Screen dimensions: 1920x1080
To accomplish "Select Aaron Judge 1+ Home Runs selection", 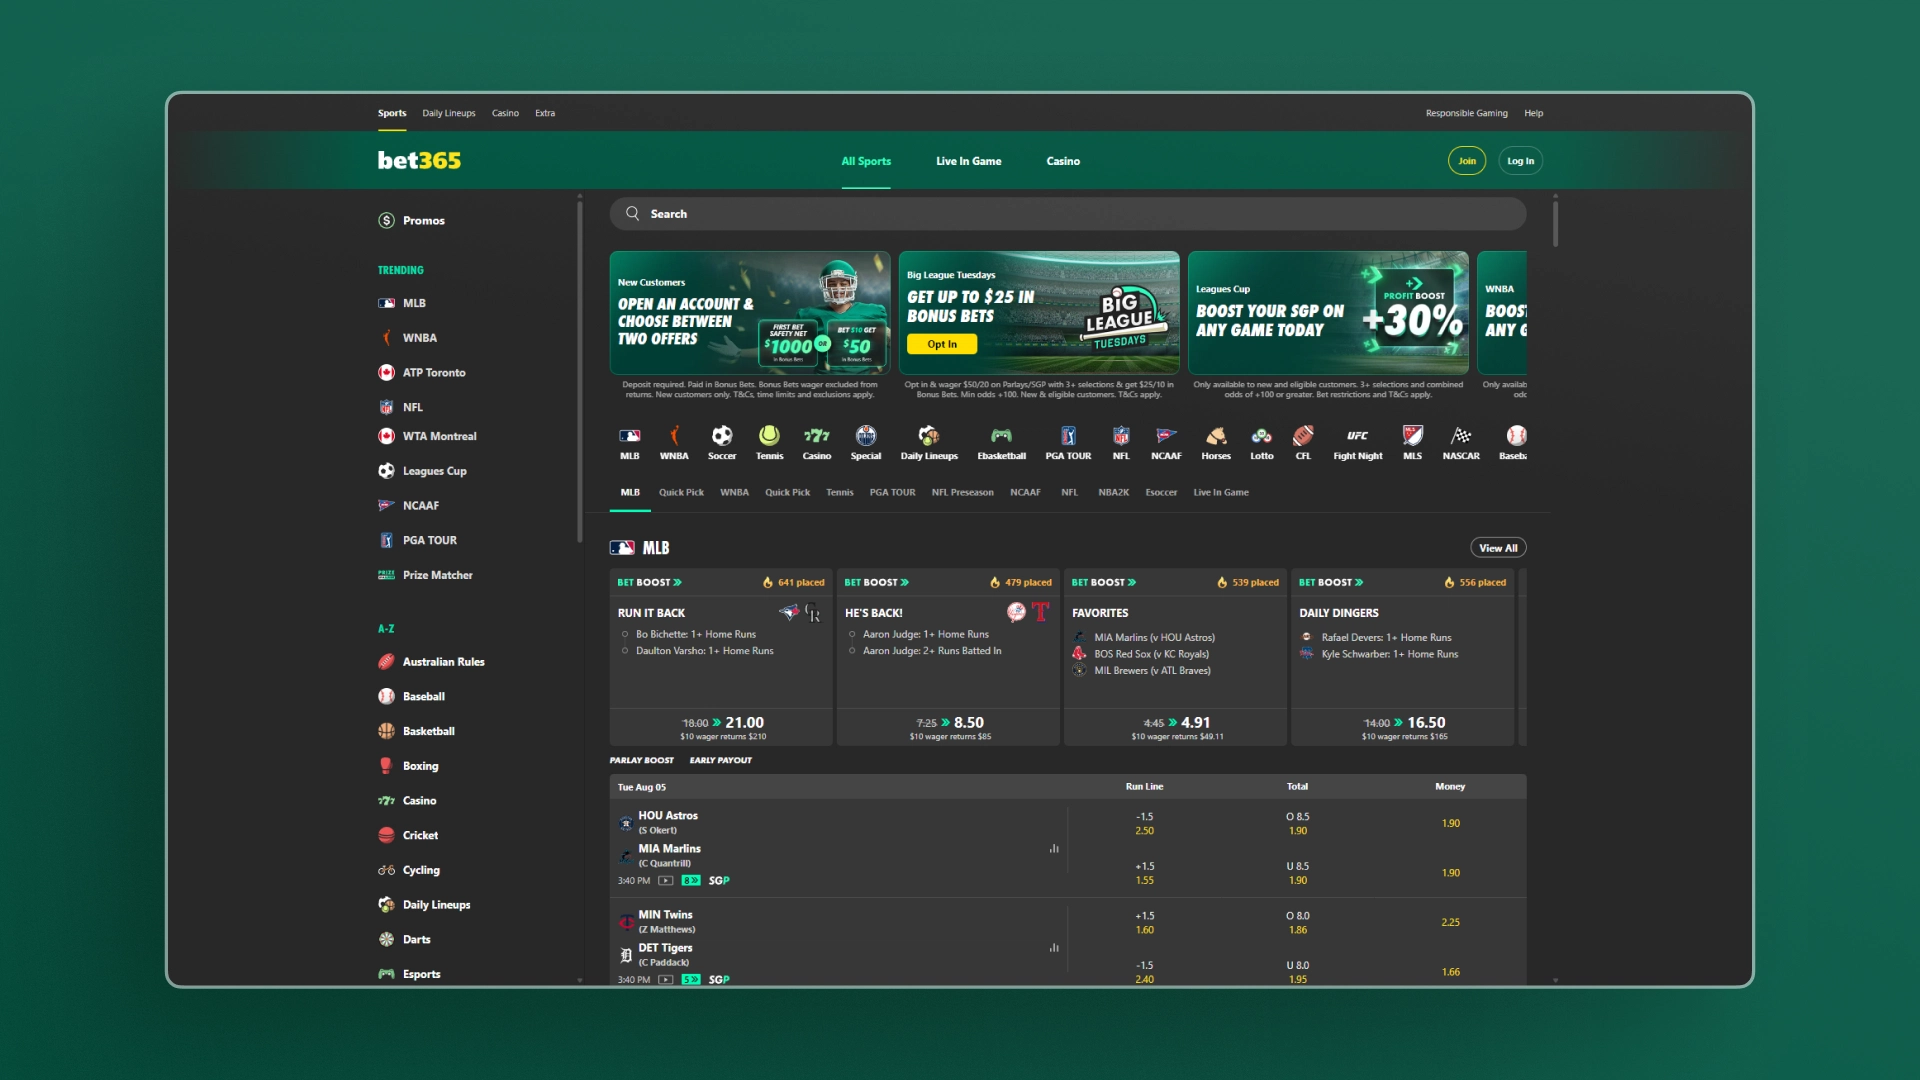I will [x=926, y=634].
